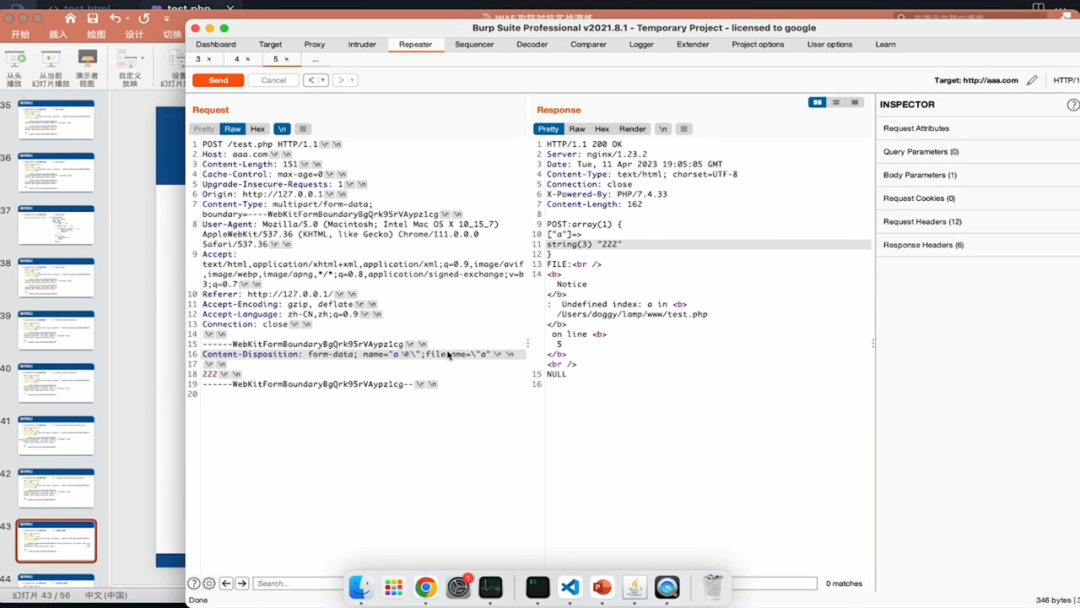1080x608 pixels.
Task: Click the request Search input field
Action: point(298,583)
